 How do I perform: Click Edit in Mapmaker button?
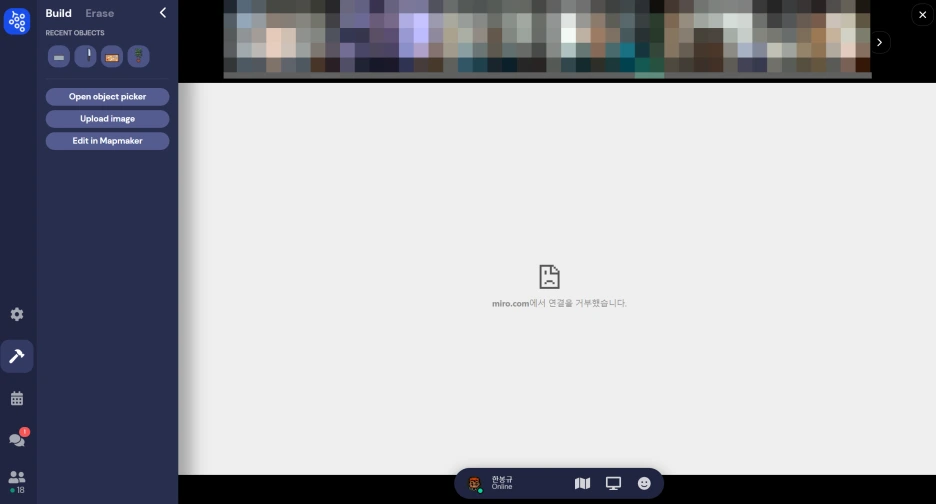[x=107, y=141]
